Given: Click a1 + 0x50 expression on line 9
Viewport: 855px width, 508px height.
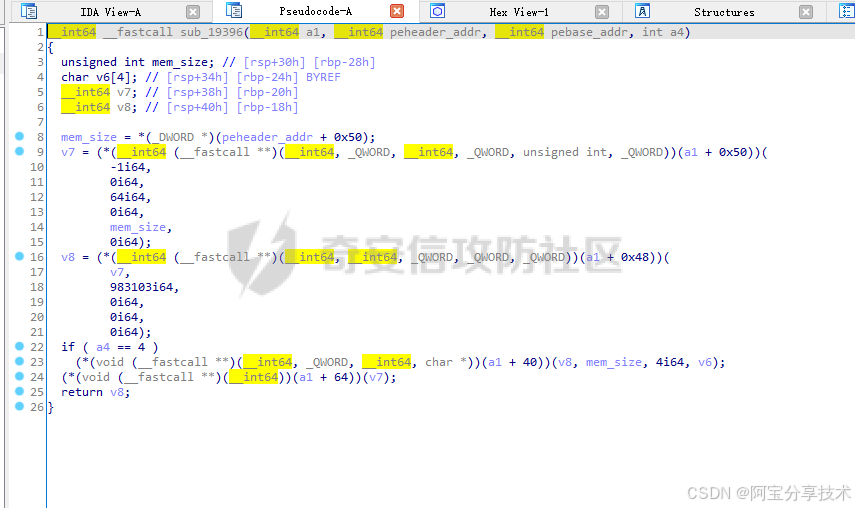Looking at the screenshot, I should (716, 152).
